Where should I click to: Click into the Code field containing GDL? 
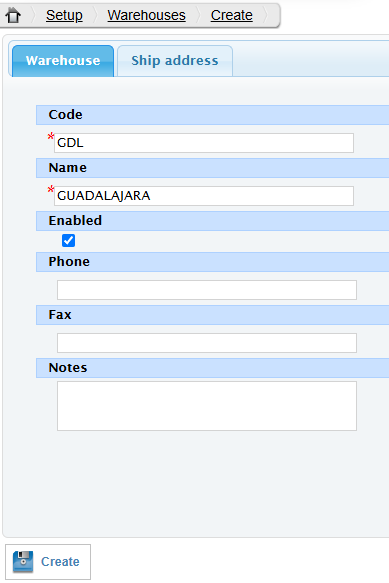point(204,143)
